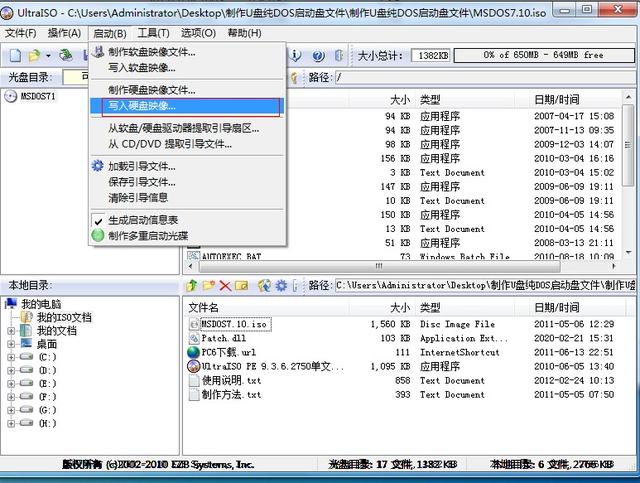This screenshot has height=483, width=640.
Task: Toggle the 生成启动信息表 check mark
Action: 98,221
